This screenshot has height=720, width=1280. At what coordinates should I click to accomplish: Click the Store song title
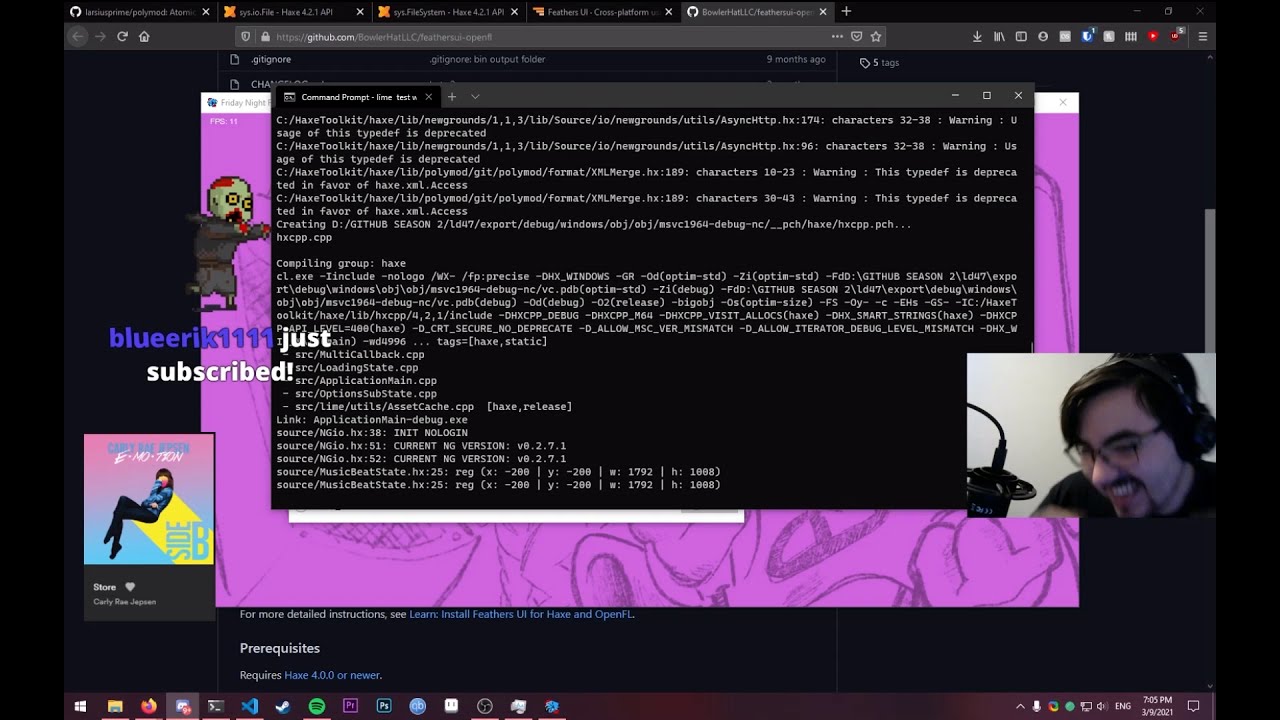[x=104, y=587]
